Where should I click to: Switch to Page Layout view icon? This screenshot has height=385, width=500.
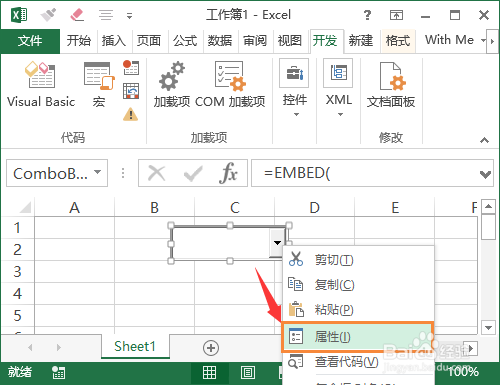point(248,373)
